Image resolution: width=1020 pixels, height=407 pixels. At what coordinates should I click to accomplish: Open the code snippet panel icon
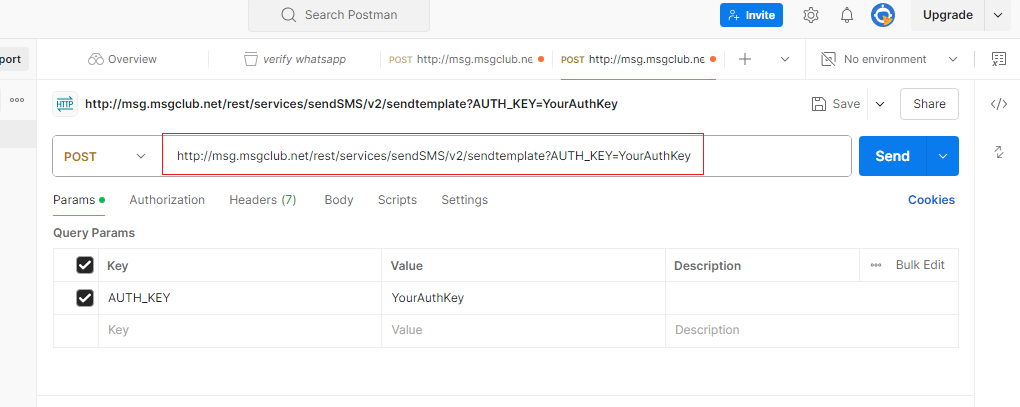999,104
